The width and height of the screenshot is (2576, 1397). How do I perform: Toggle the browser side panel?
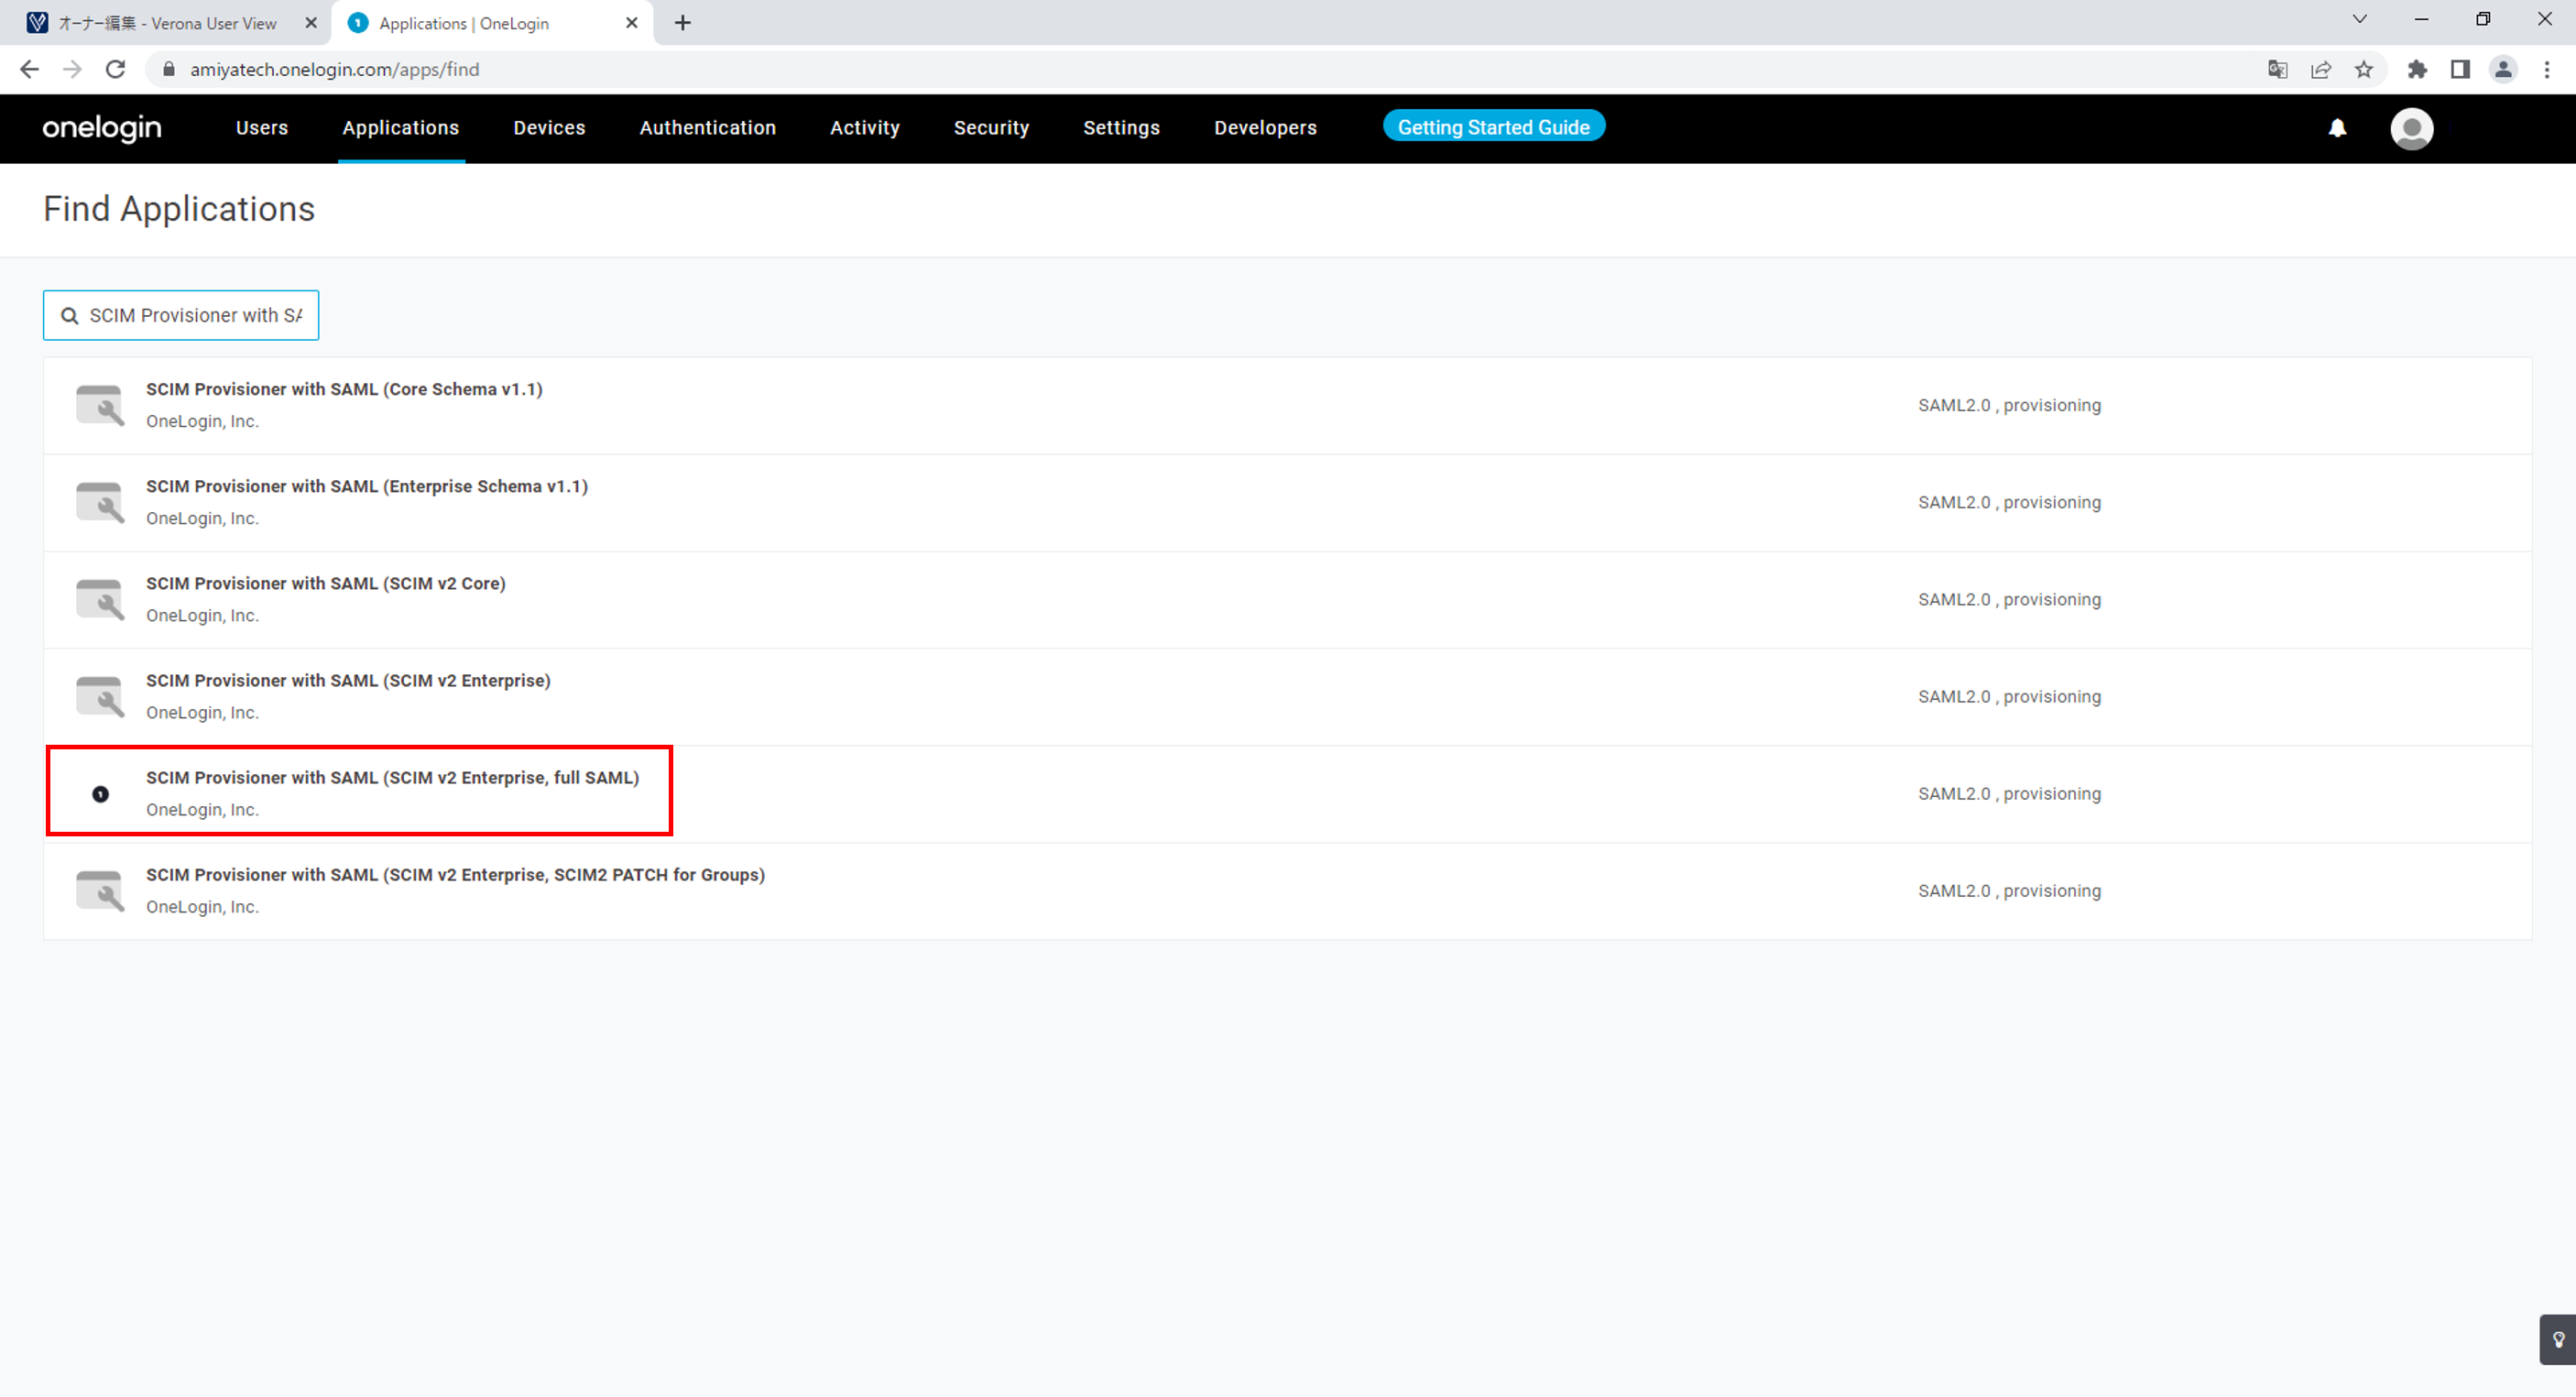(x=2460, y=69)
